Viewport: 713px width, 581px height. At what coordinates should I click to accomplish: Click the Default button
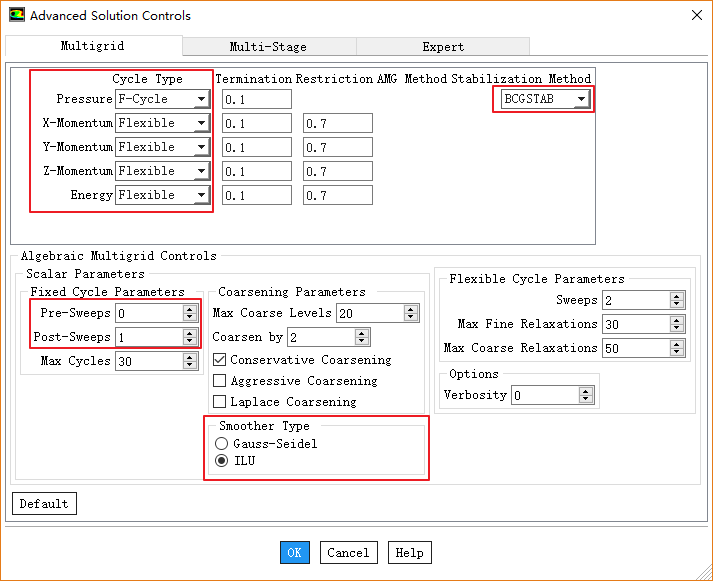pyautogui.click(x=44, y=504)
